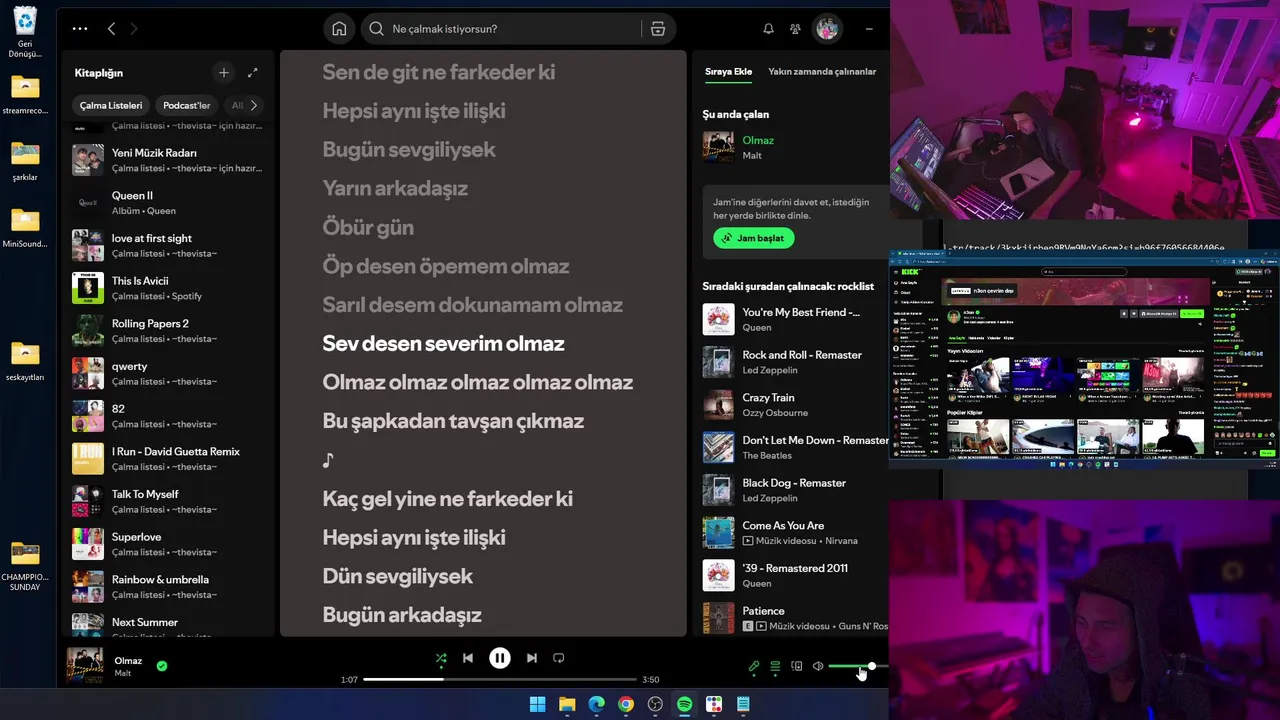Toggle repeat mode

(559, 658)
